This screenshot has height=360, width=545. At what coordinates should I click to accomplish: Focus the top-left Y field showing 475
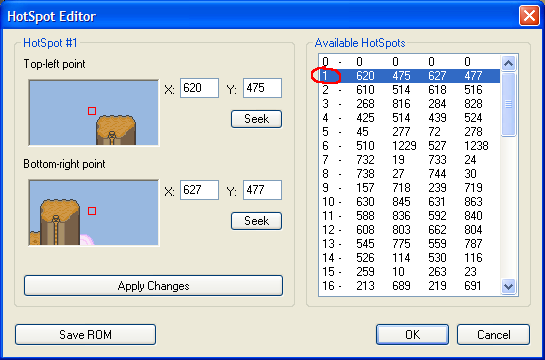click(262, 88)
